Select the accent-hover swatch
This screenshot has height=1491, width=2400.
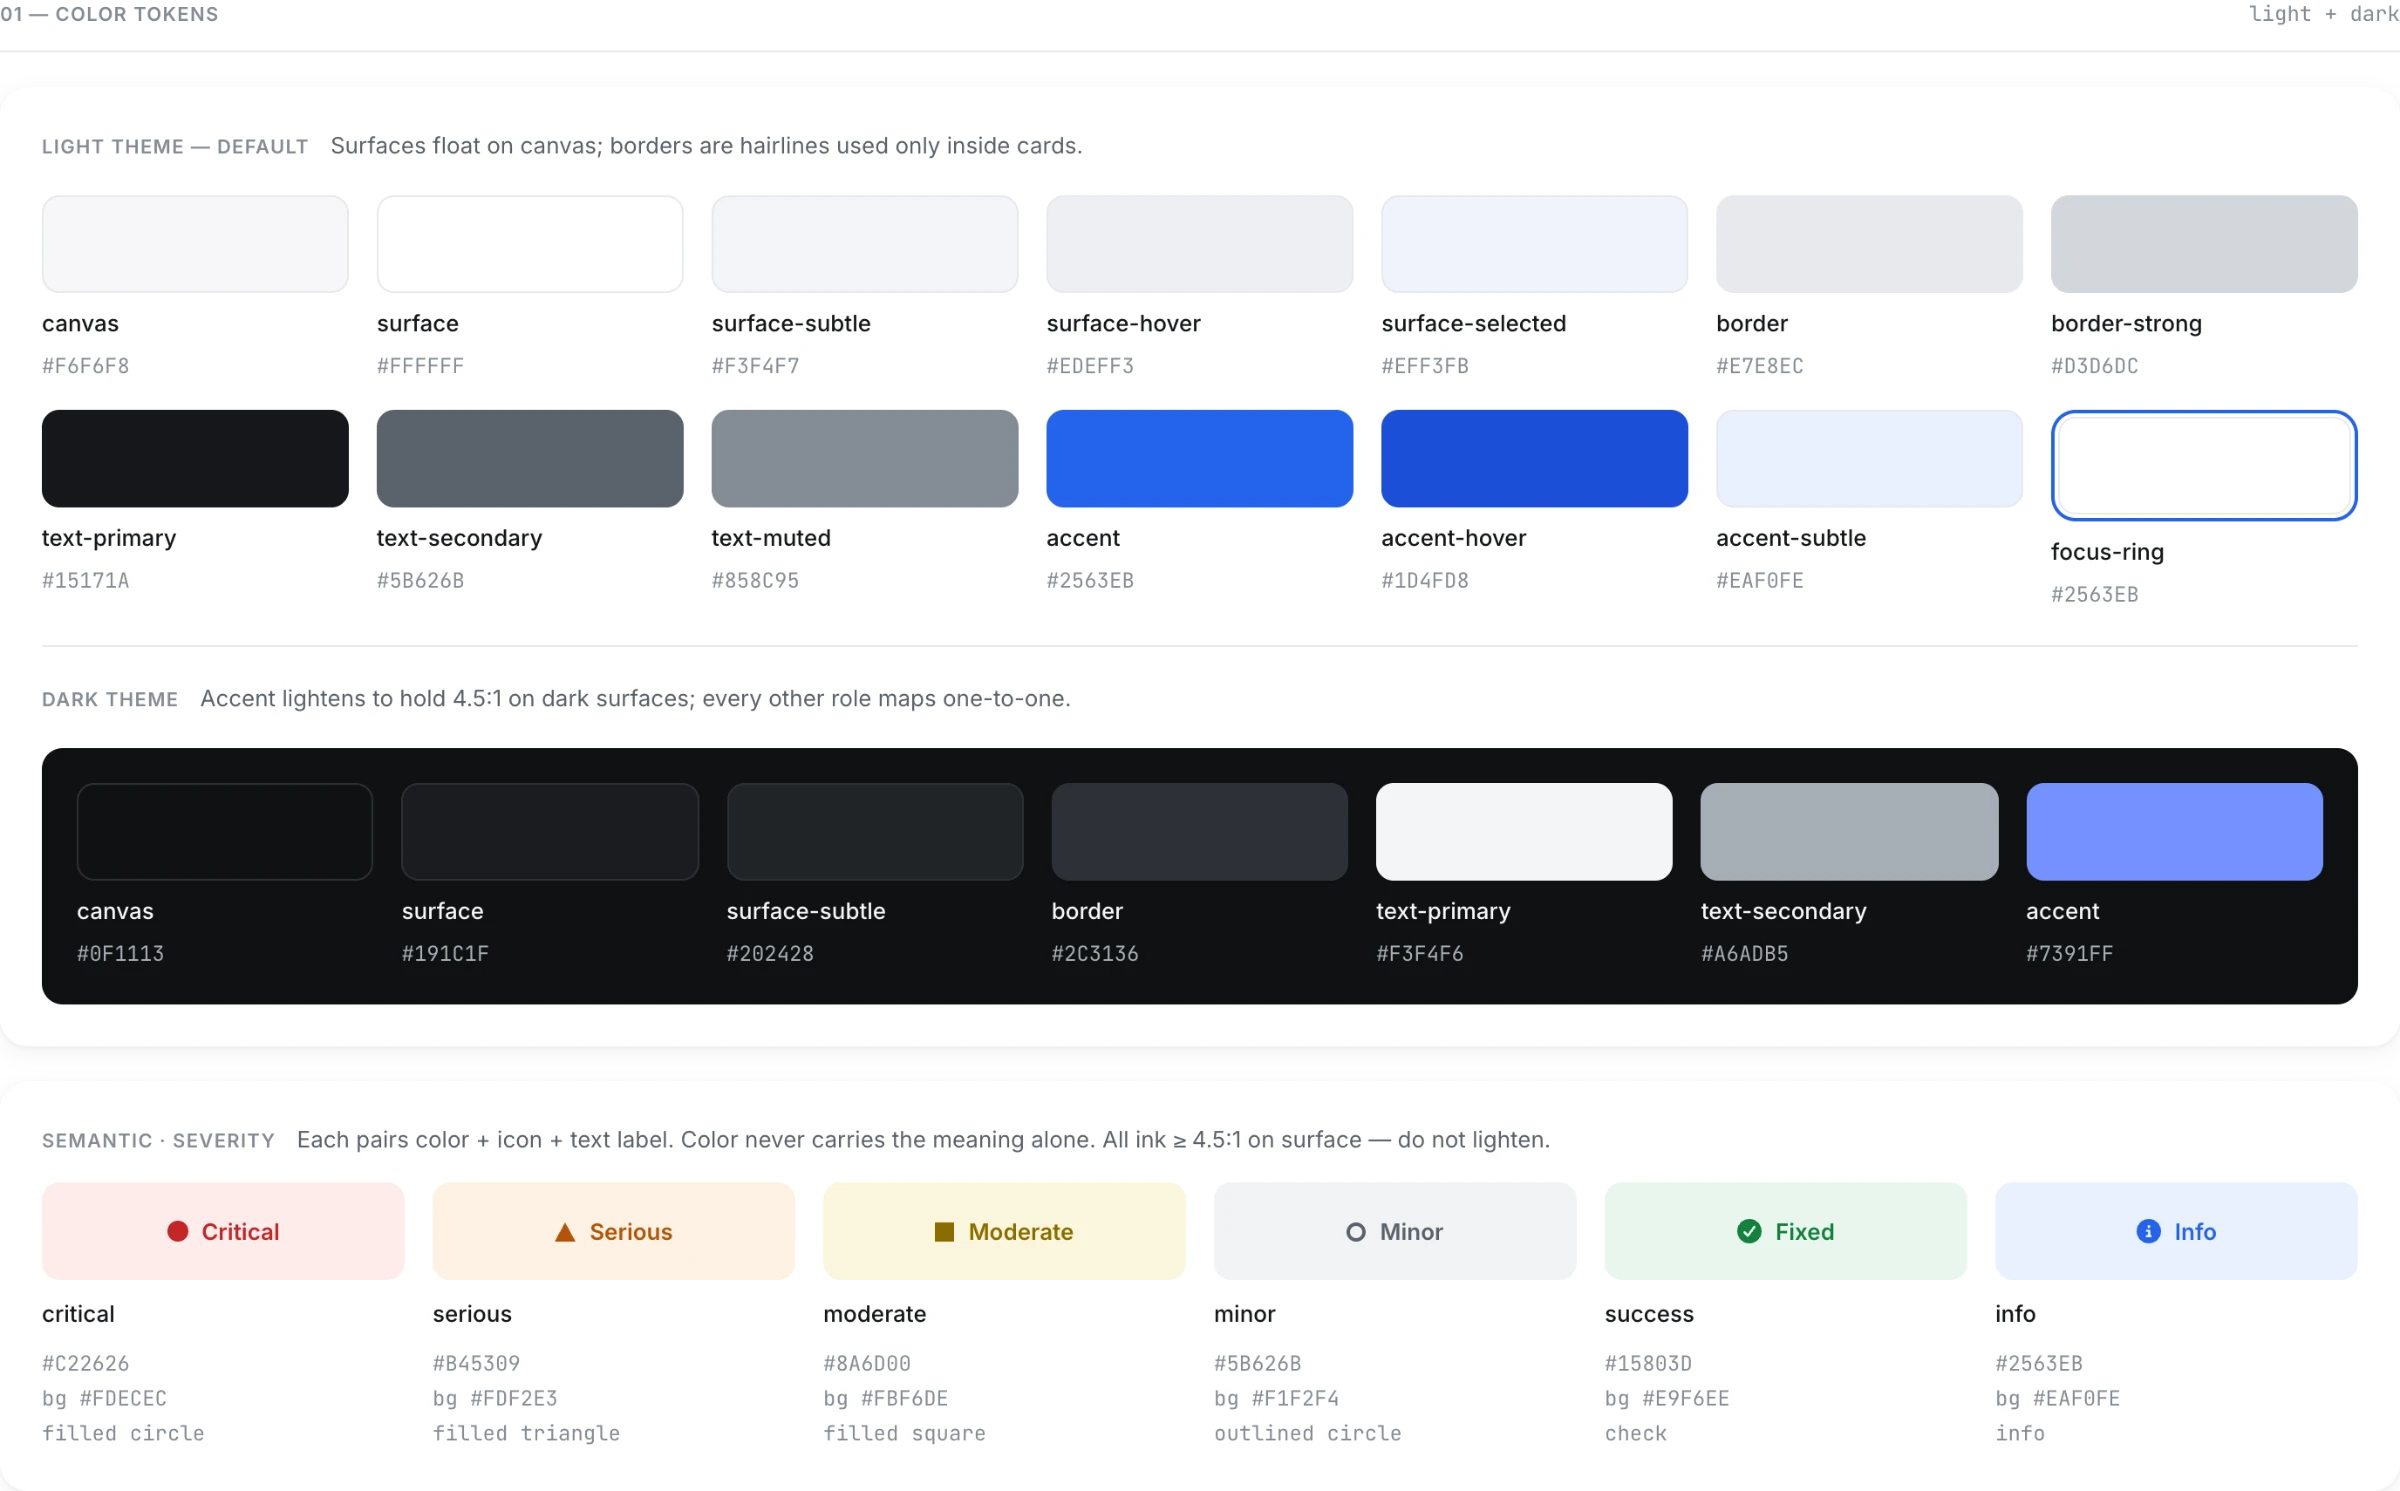tap(1535, 458)
